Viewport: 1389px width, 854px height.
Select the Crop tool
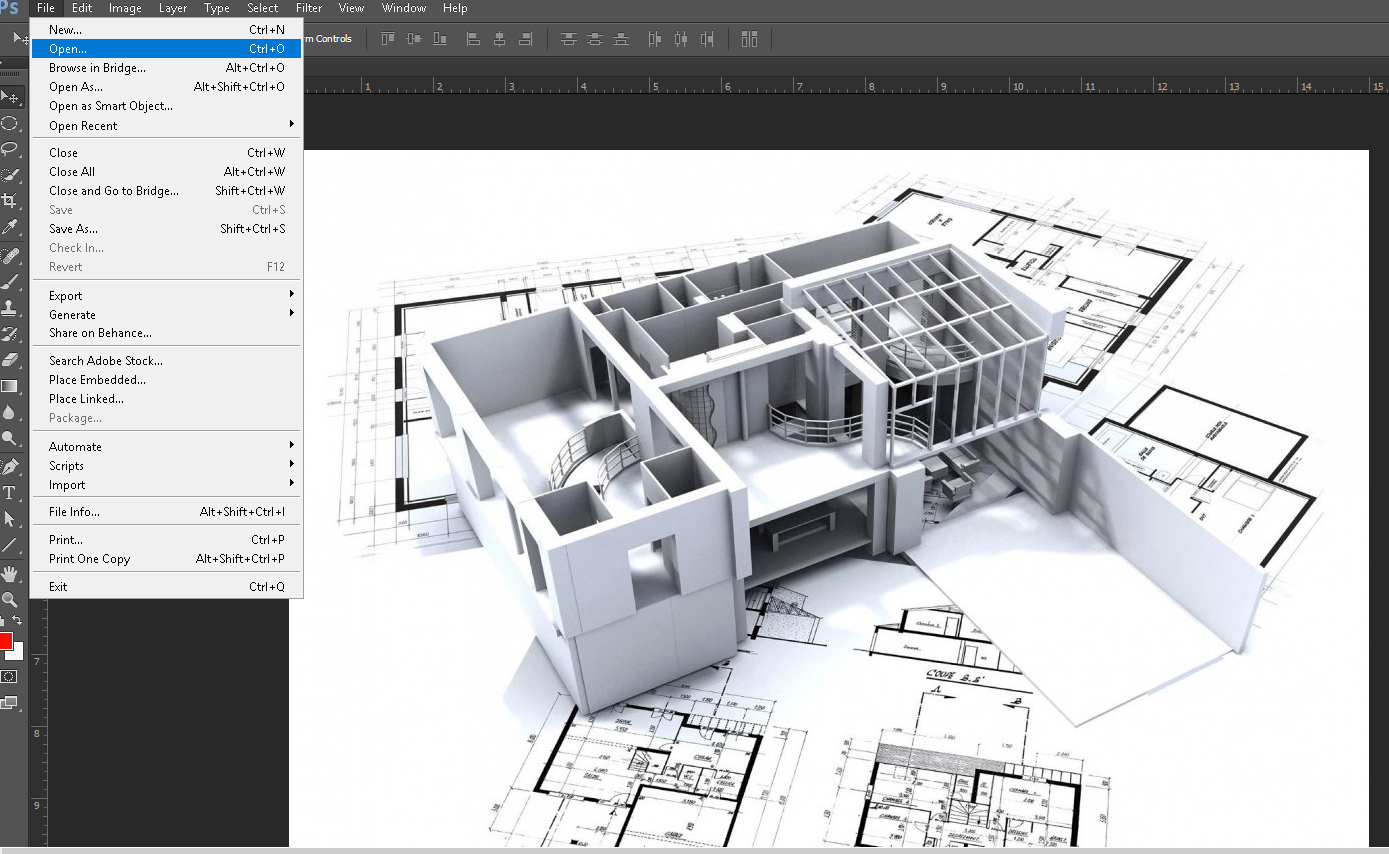(x=10, y=201)
